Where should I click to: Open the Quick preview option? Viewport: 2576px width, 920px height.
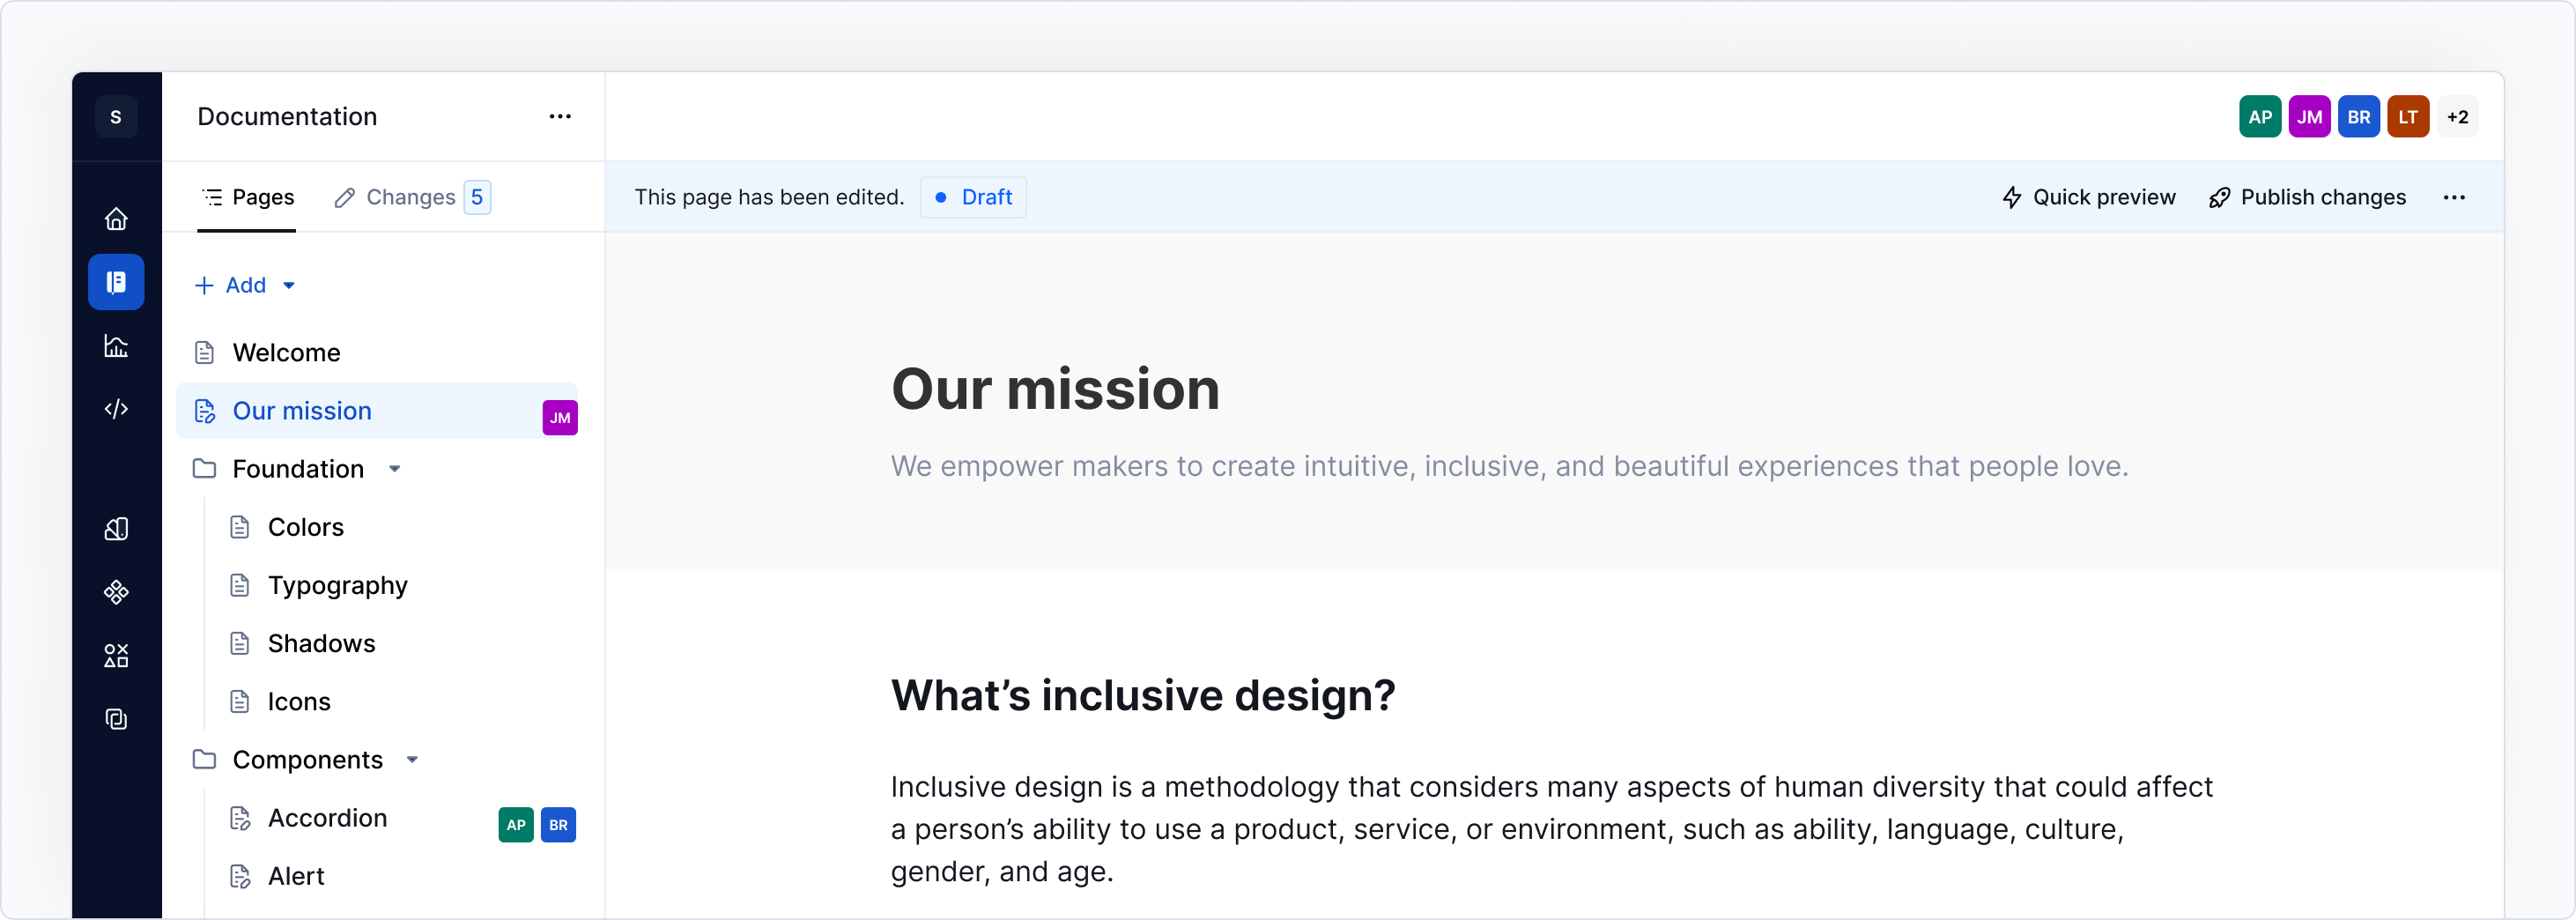(2088, 197)
